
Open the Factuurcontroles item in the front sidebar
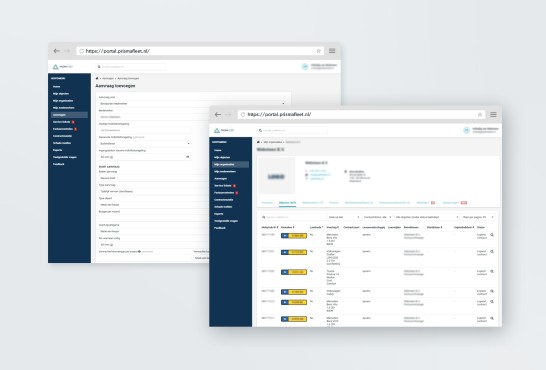pos(224,192)
